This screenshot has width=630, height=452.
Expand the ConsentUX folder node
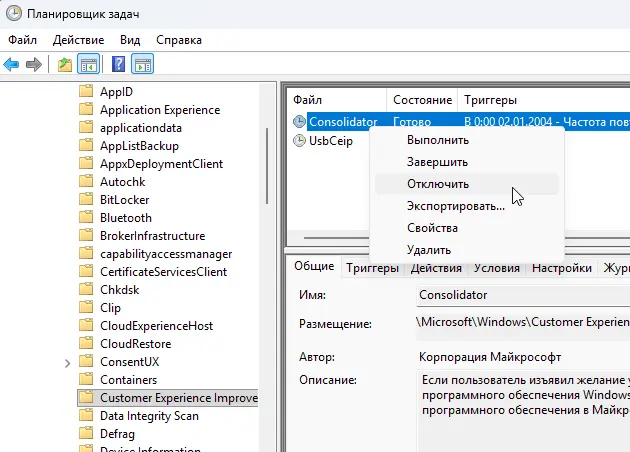click(x=67, y=362)
